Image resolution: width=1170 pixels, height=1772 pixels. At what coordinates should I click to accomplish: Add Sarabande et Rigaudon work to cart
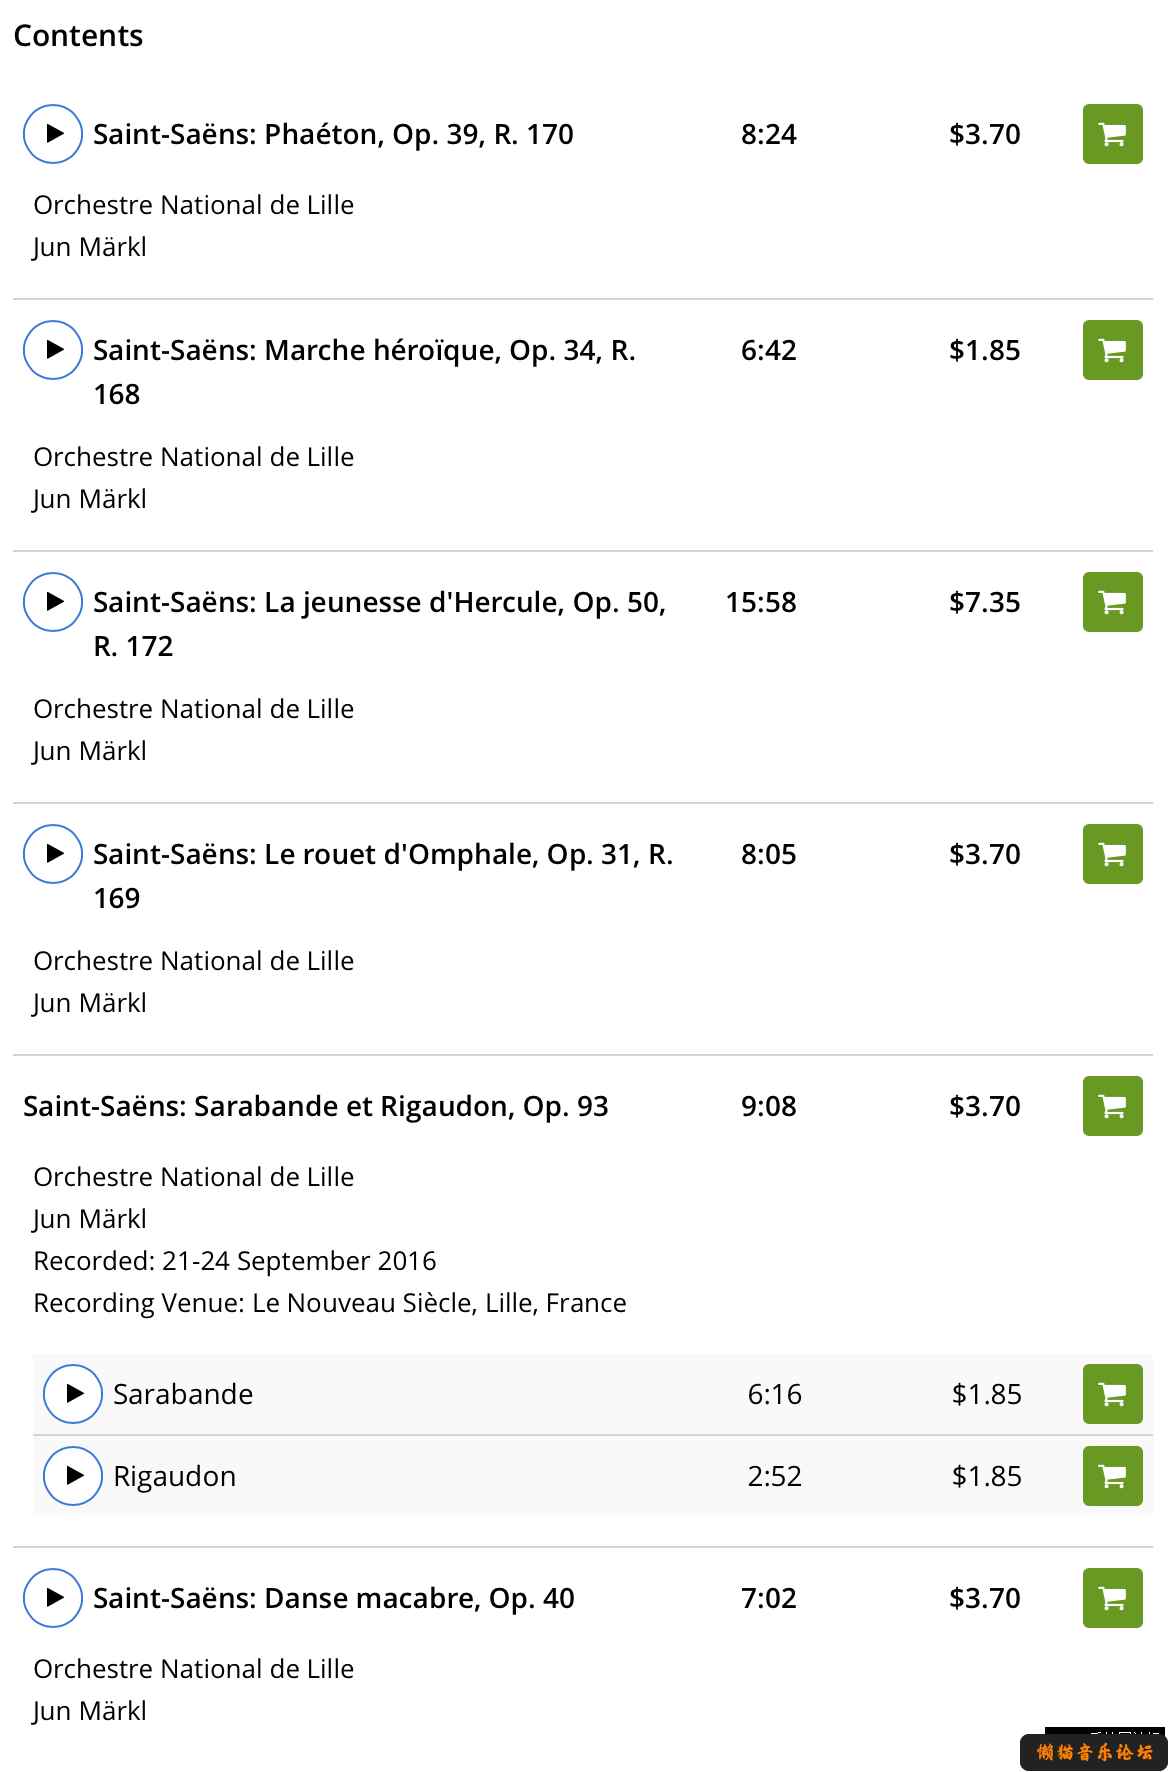[1113, 1106]
